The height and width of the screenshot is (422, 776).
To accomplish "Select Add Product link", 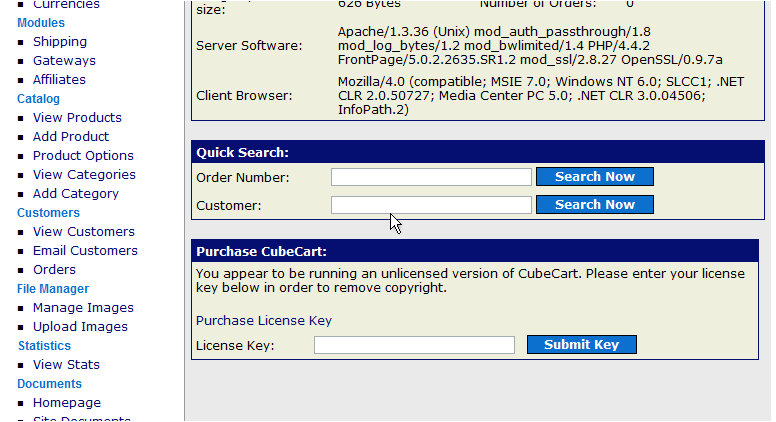I will pos(71,137).
